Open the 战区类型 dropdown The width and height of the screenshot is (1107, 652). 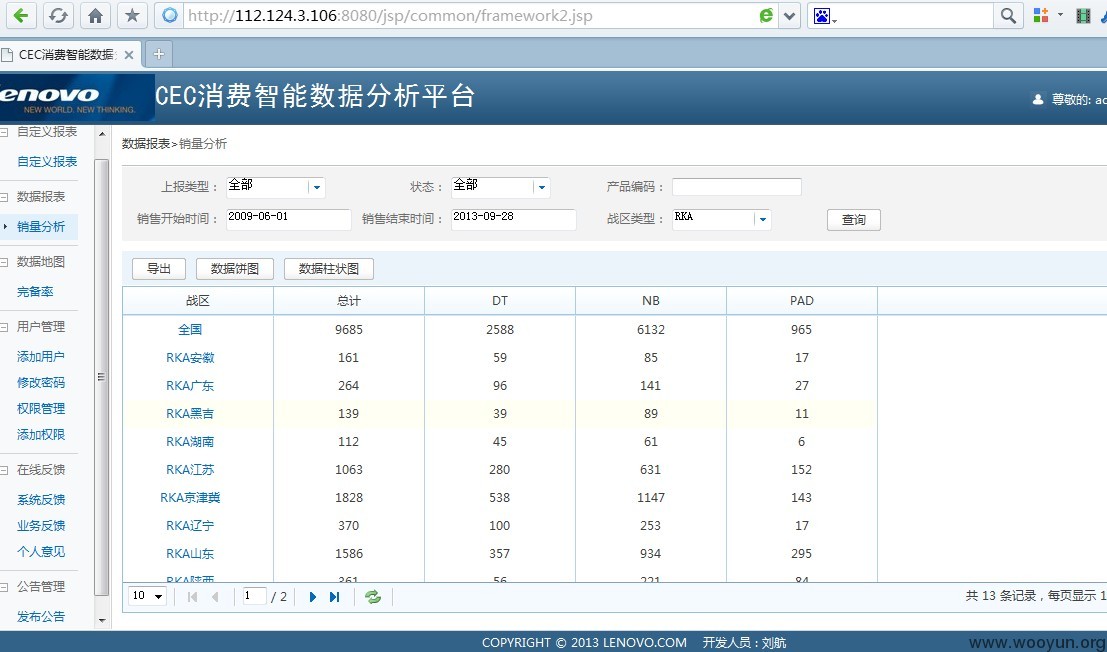coord(762,219)
